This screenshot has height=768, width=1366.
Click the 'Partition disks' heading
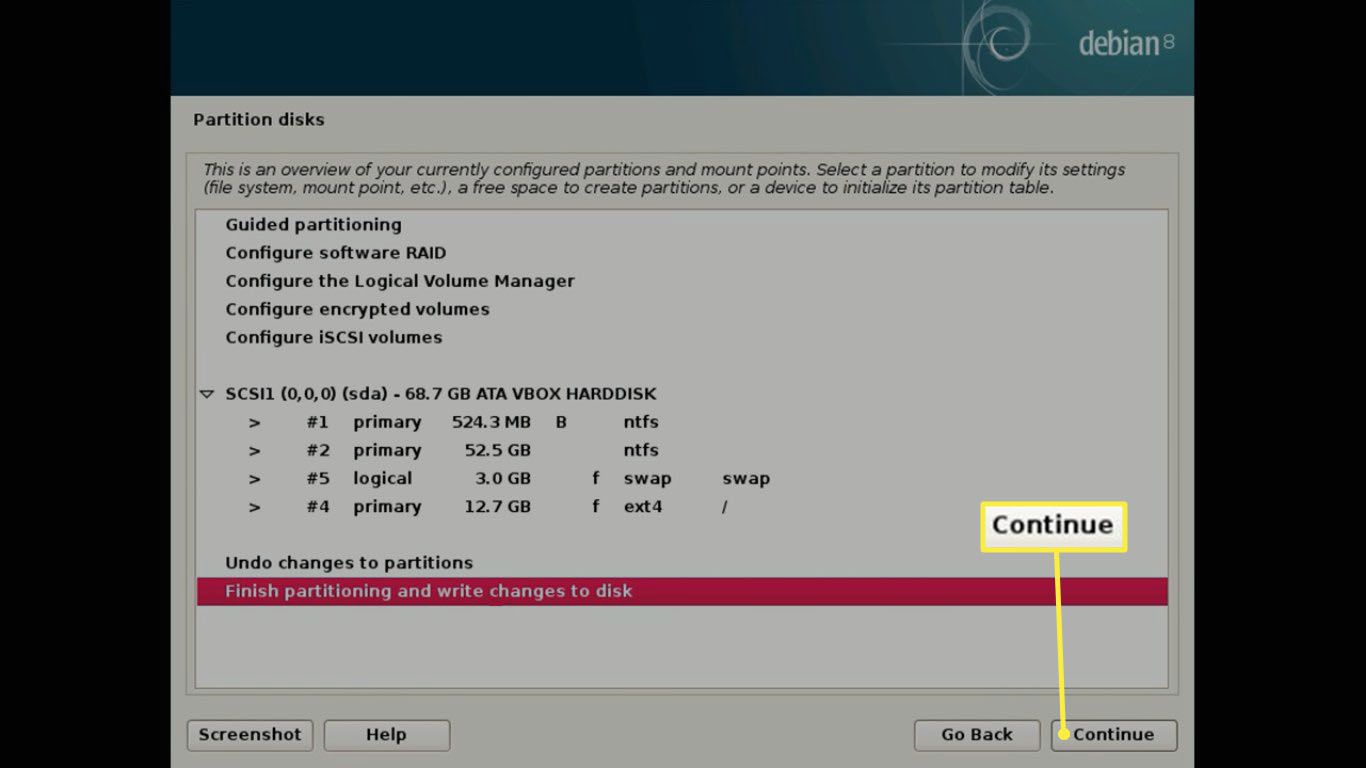click(x=259, y=120)
